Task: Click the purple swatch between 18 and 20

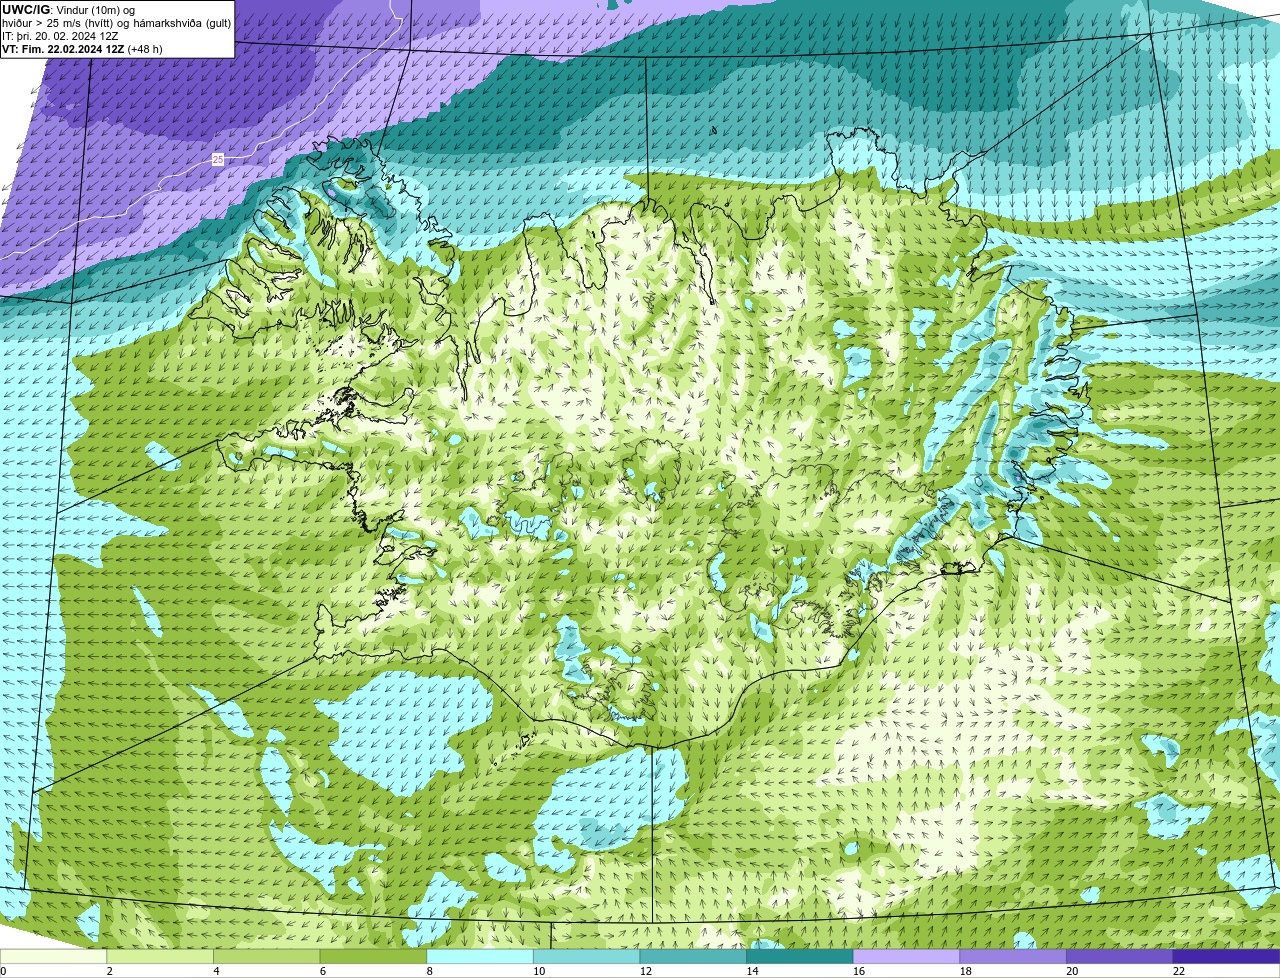Action: coord(1013,957)
